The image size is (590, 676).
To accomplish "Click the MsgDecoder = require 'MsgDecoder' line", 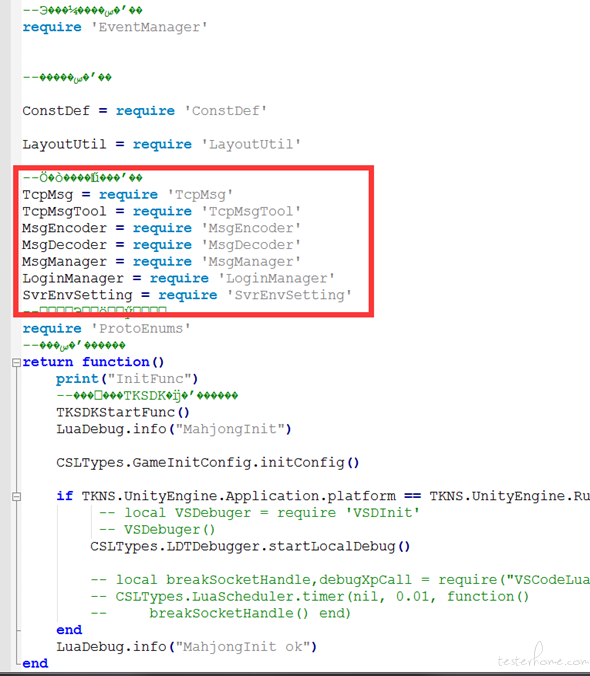I will (162, 245).
